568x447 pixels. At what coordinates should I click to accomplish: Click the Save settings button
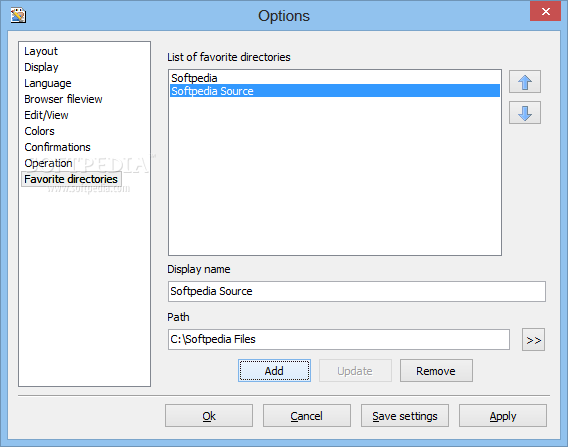(x=405, y=416)
